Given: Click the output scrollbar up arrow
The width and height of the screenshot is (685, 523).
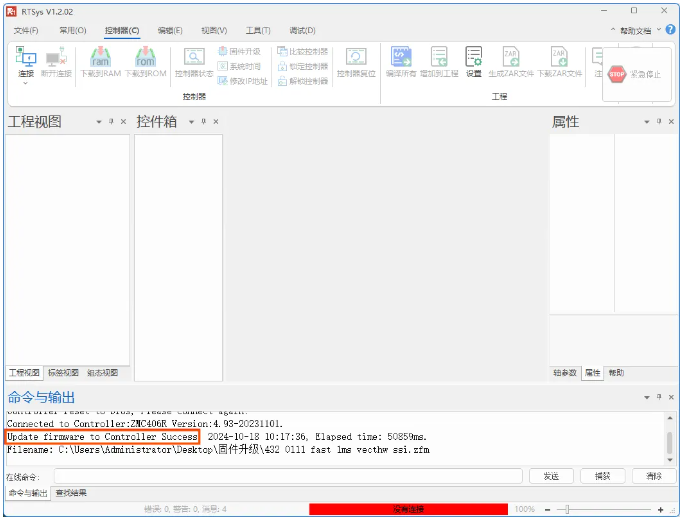Looking at the screenshot, I should [x=670, y=418].
